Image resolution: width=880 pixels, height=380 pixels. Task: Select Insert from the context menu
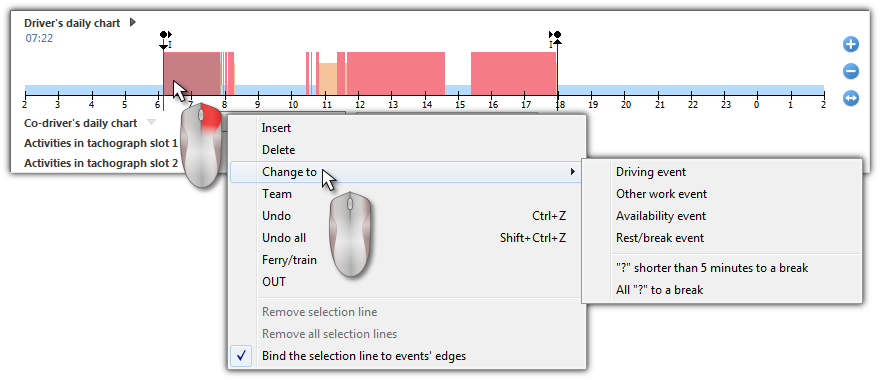(276, 128)
